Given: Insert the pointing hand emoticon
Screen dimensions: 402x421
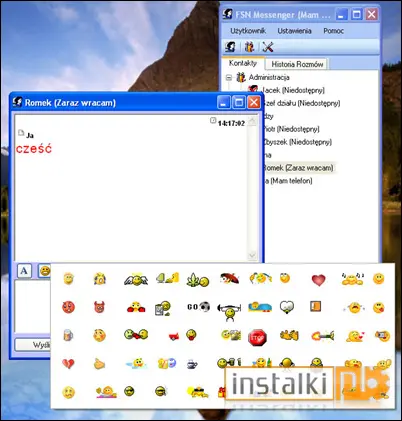Looking at the screenshot, I should coord(99,364).
